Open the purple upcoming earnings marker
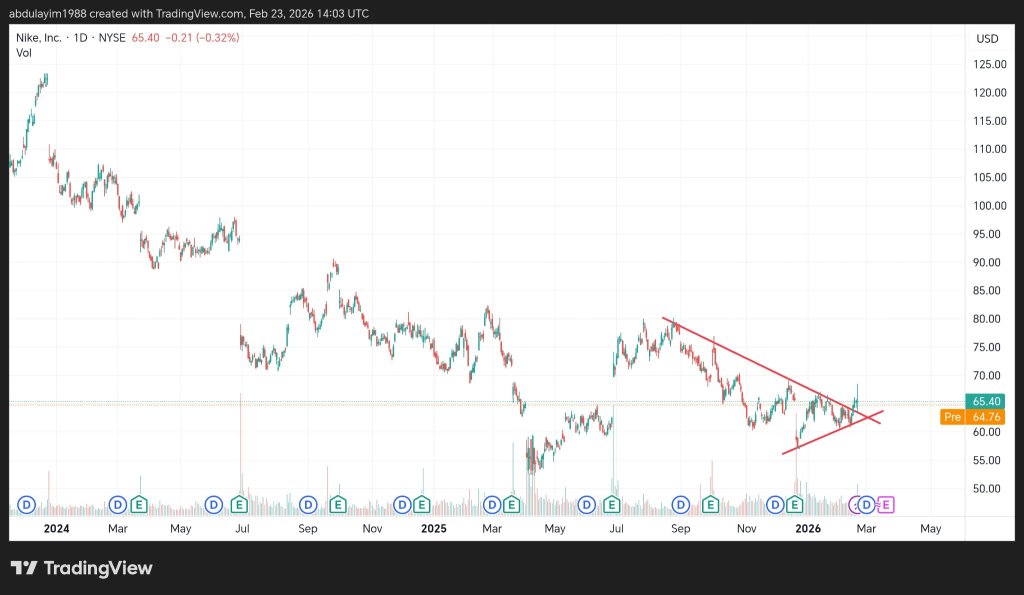 click(886, 505)
